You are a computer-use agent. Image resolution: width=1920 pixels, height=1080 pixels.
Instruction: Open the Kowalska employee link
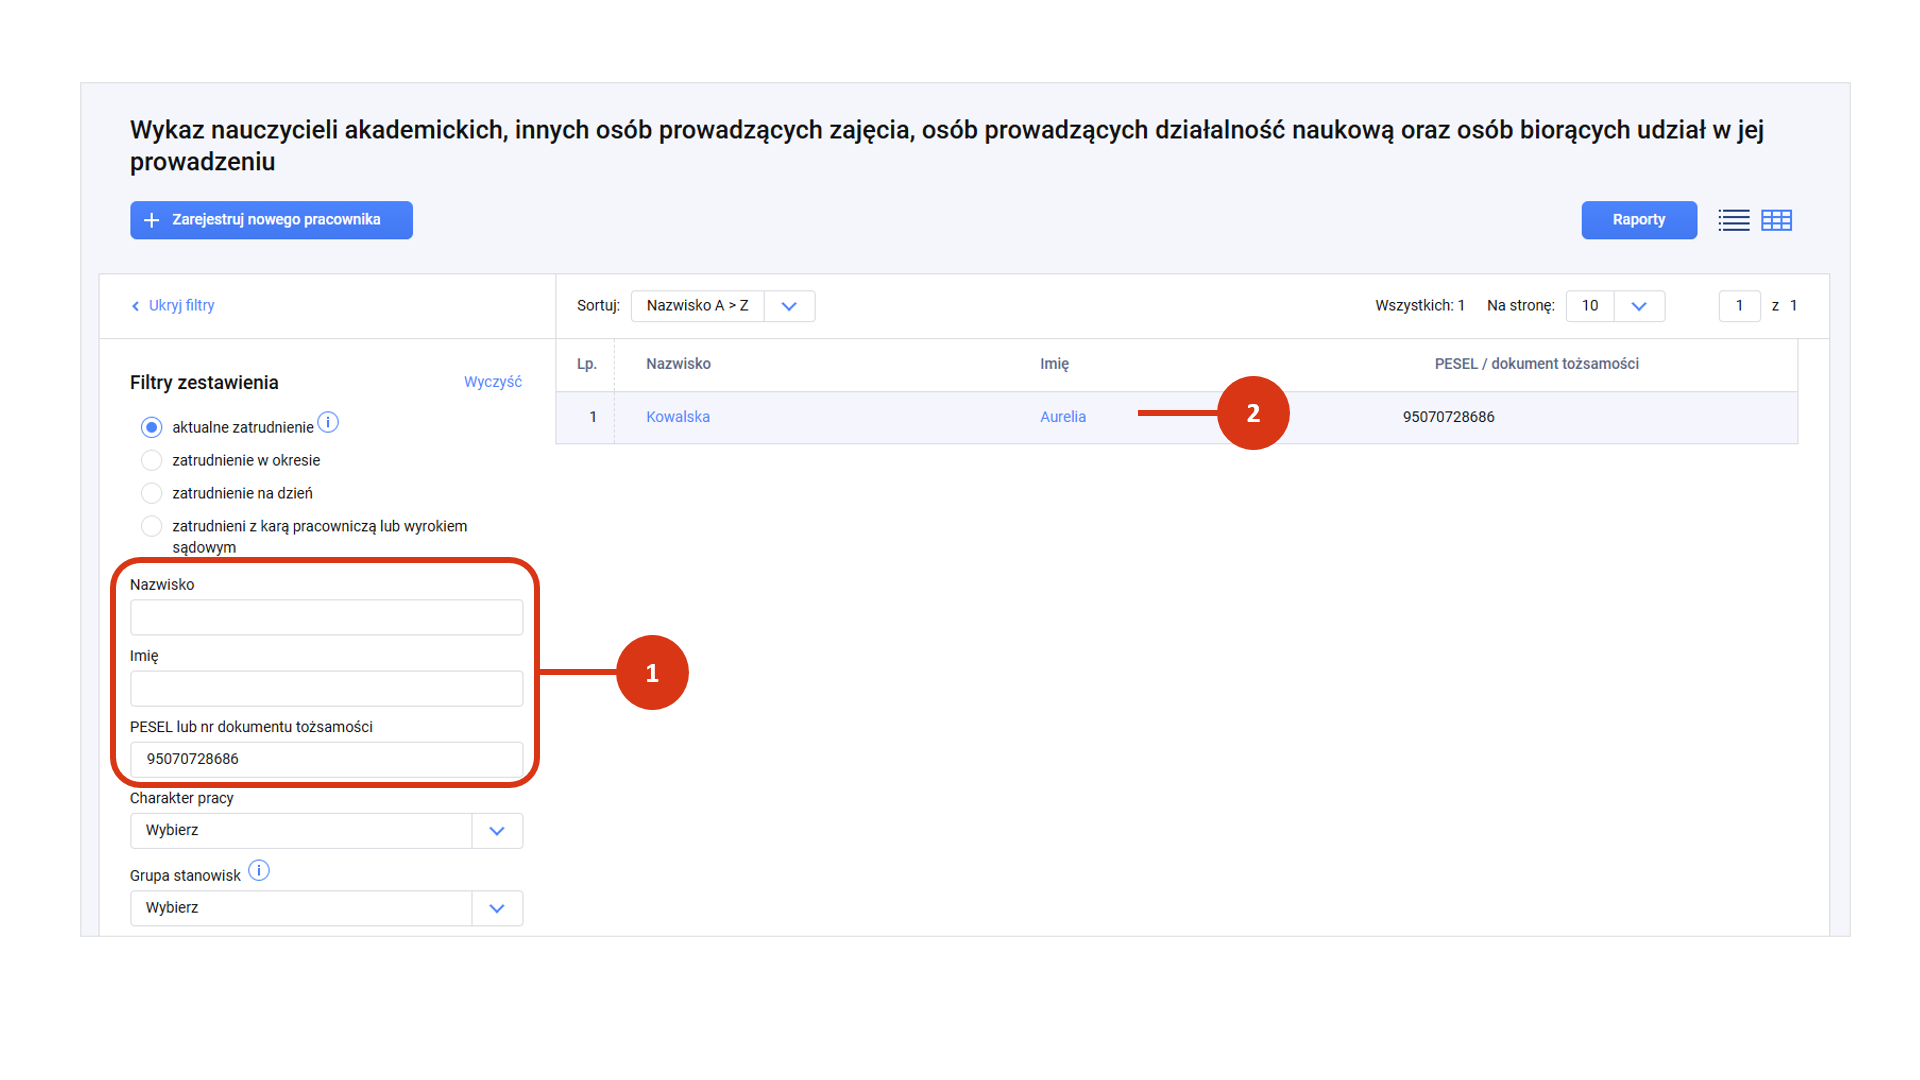pos(678,417)
